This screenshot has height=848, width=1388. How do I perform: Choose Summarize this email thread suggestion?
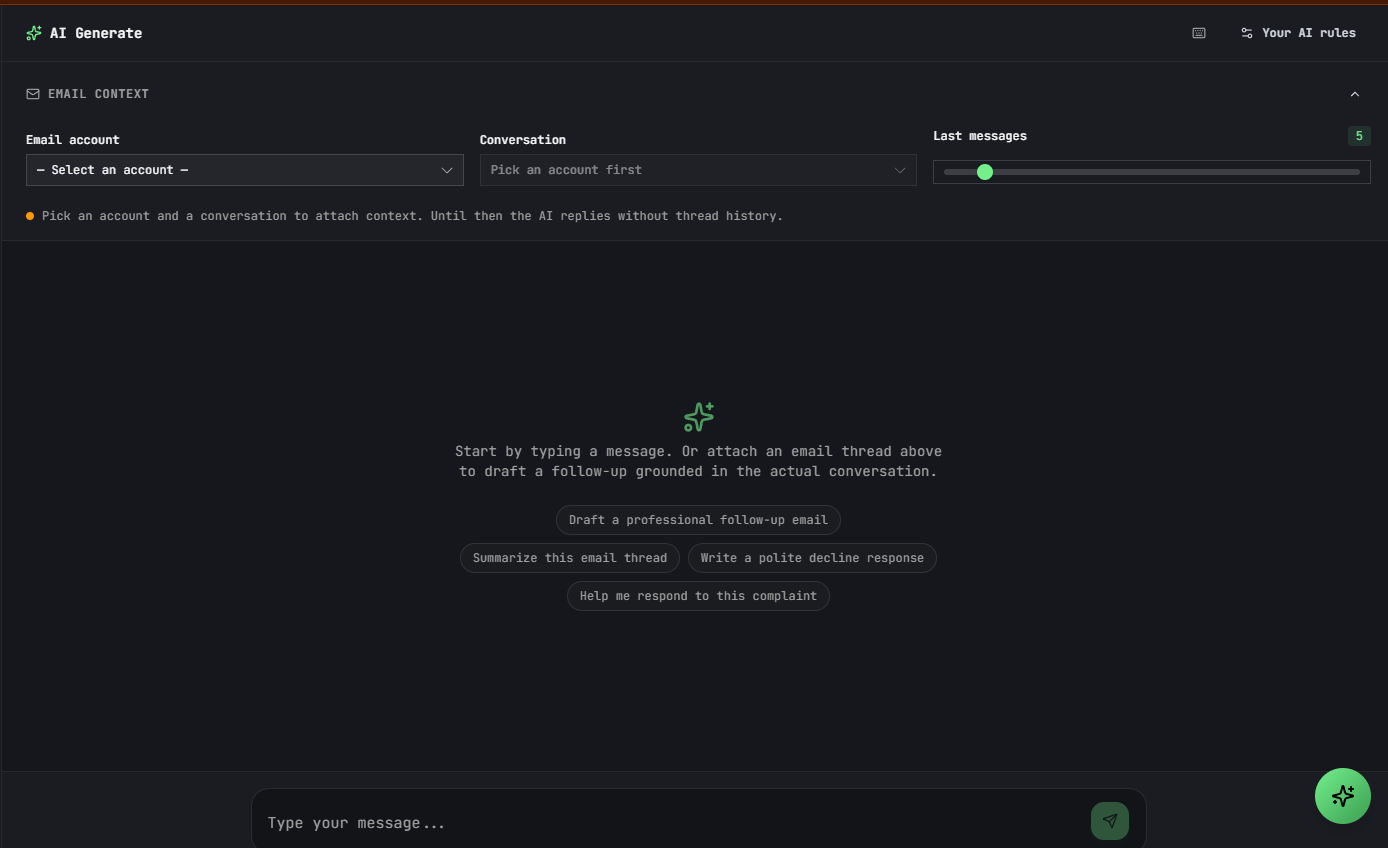pyautogui.click(x=570, y=558)
